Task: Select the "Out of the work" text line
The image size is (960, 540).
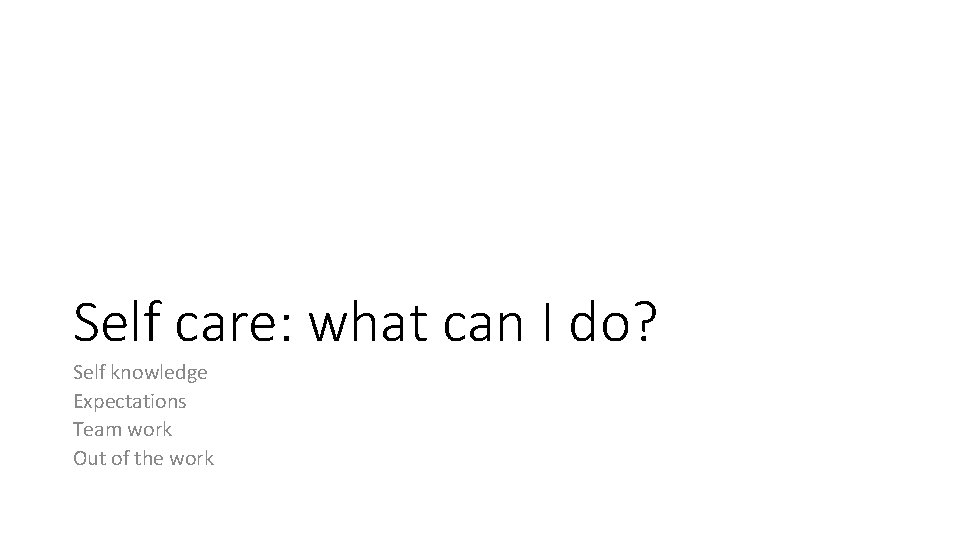Action: pos(143,459)
